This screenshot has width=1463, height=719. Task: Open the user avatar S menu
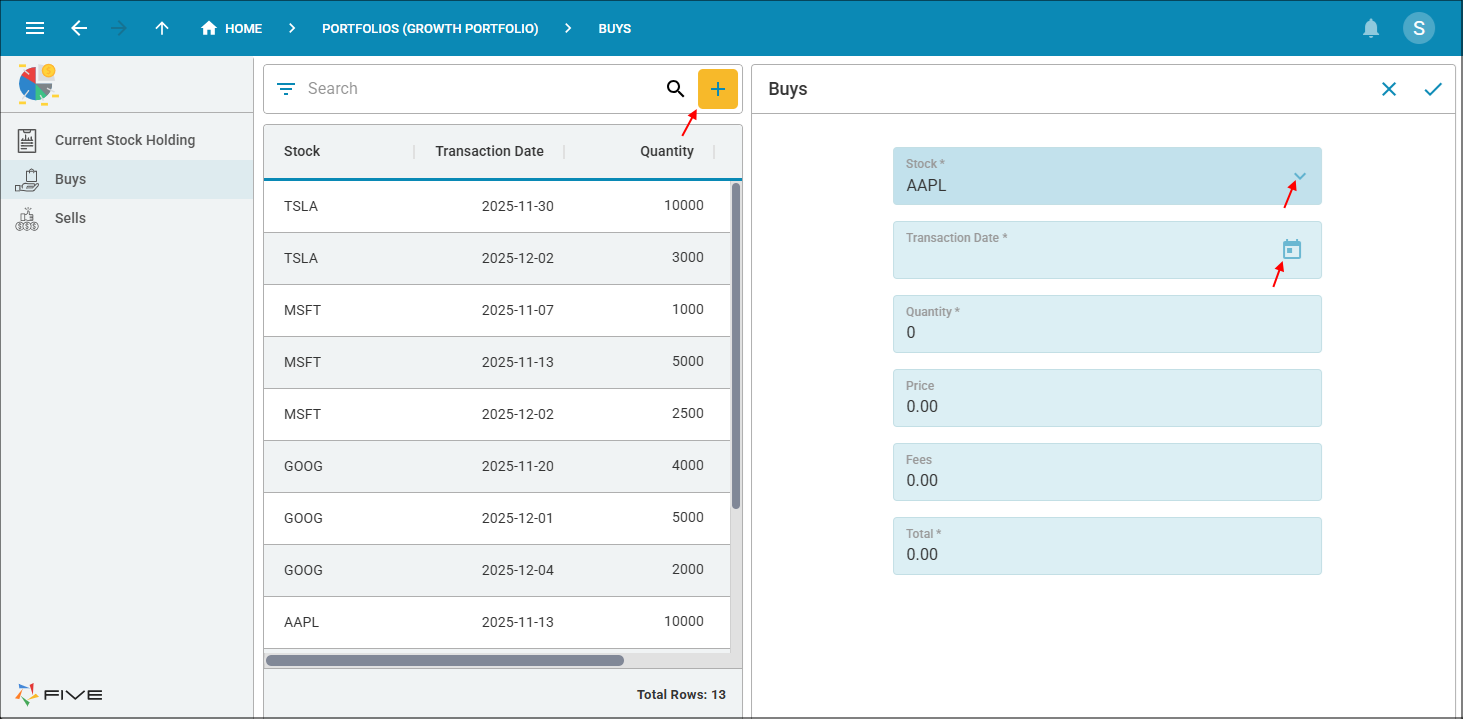[1418, 28]
